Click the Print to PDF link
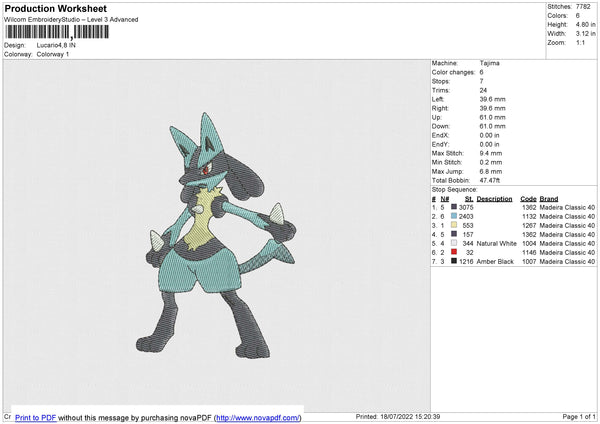Screen dimensions: 600x424 (x=36, y=417)
